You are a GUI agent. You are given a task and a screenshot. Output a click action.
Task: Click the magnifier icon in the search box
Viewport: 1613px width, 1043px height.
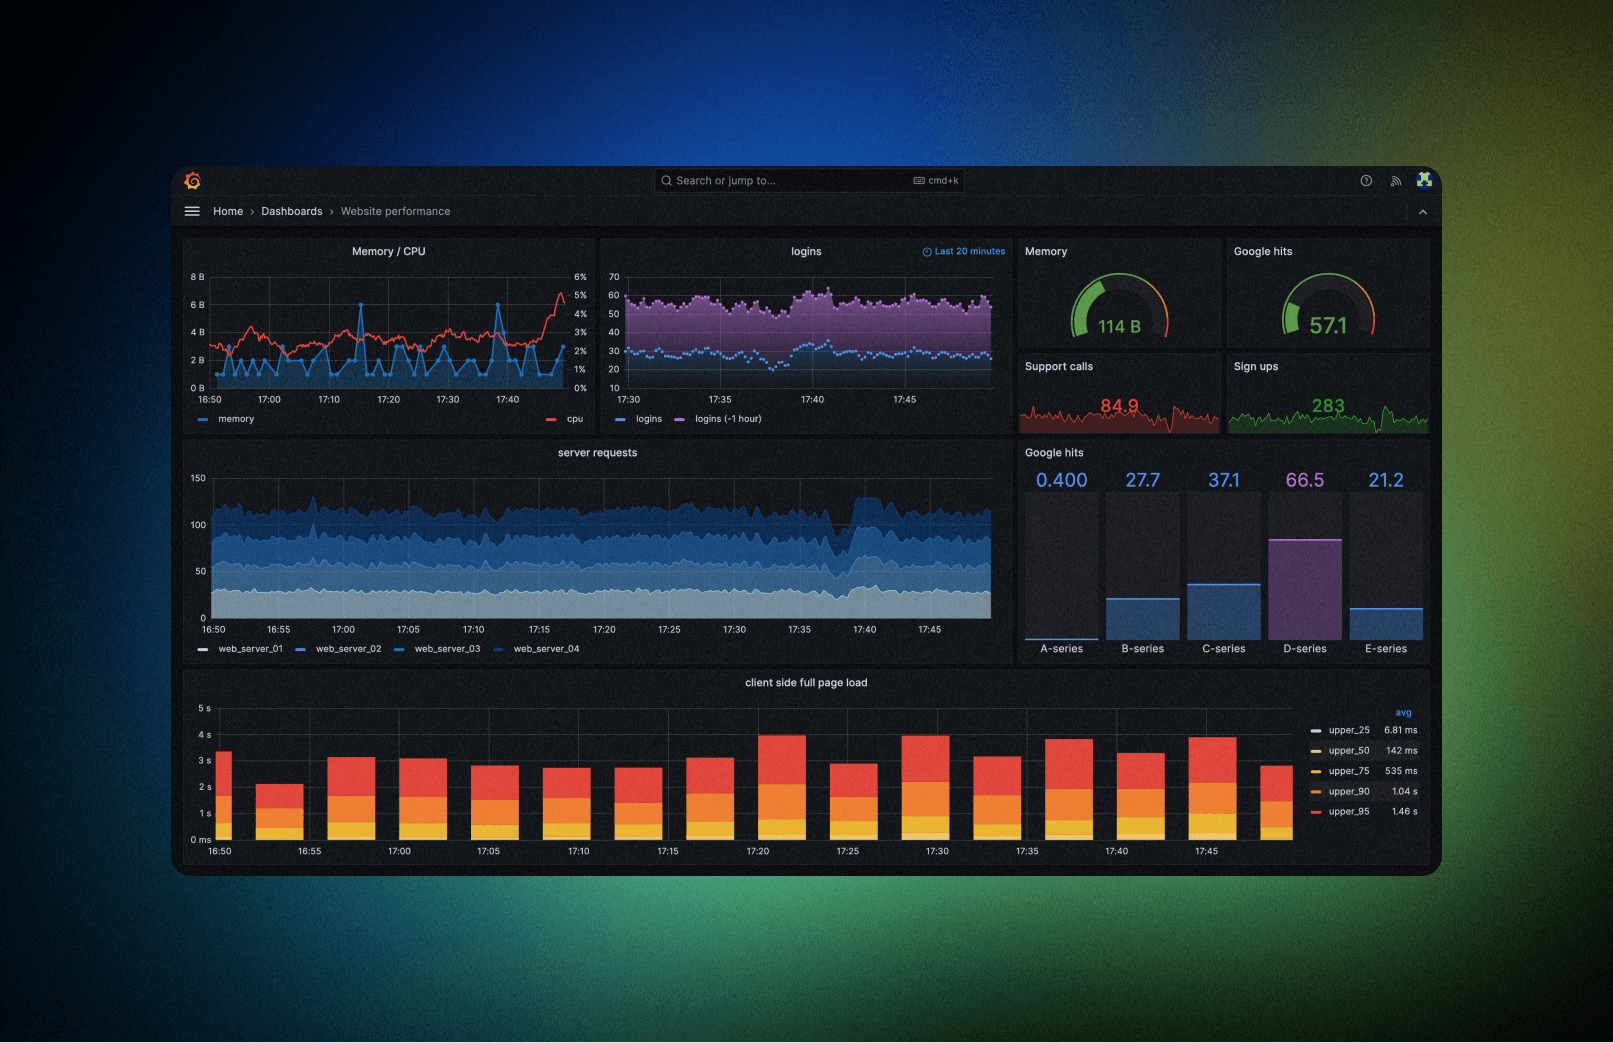pyautogui.click(x=666, y=181)
